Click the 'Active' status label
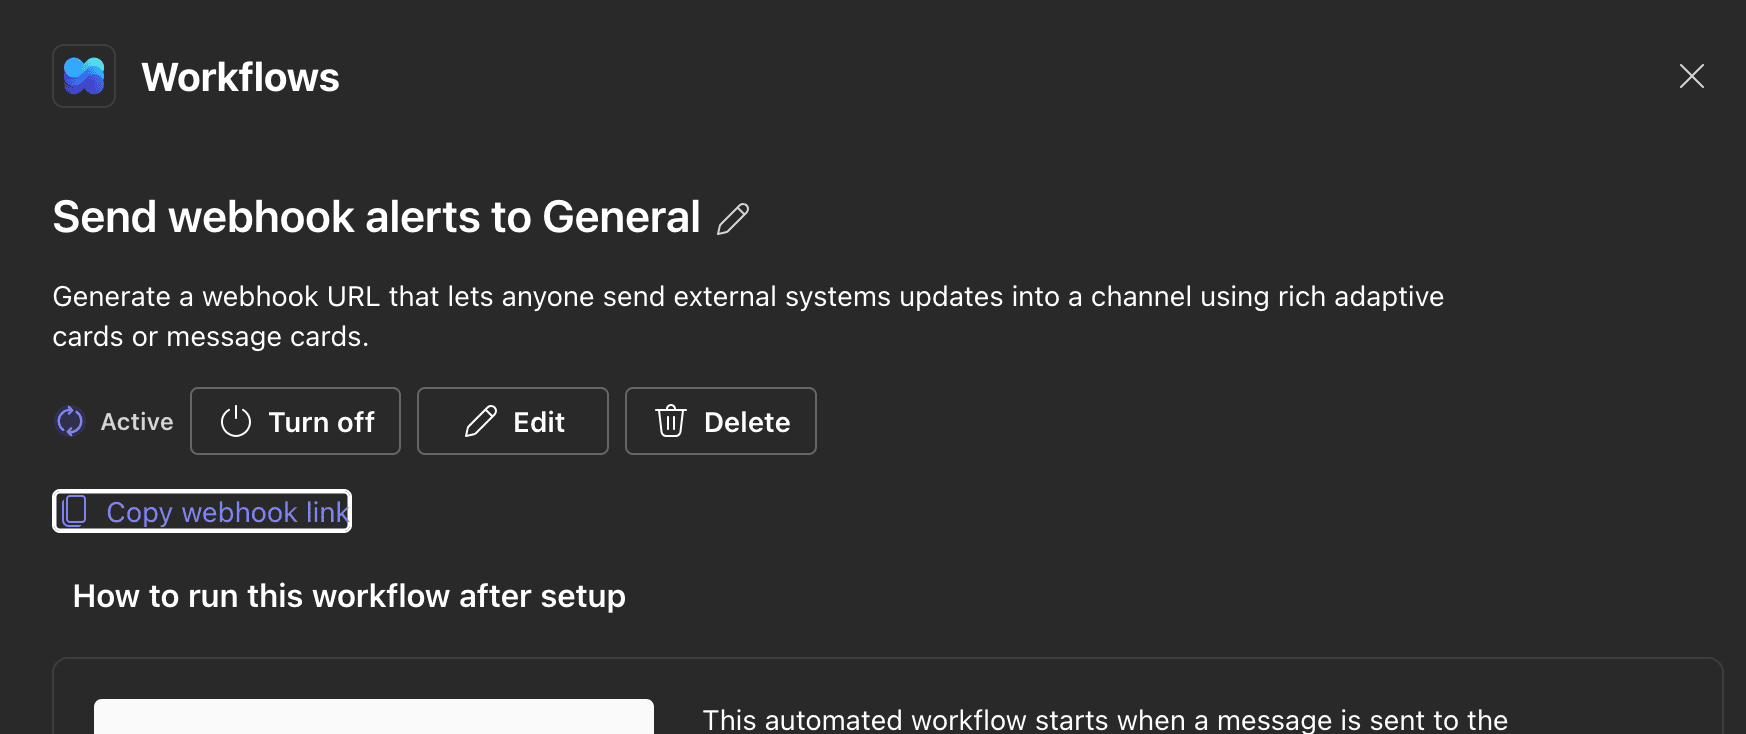 pos(137,422)
